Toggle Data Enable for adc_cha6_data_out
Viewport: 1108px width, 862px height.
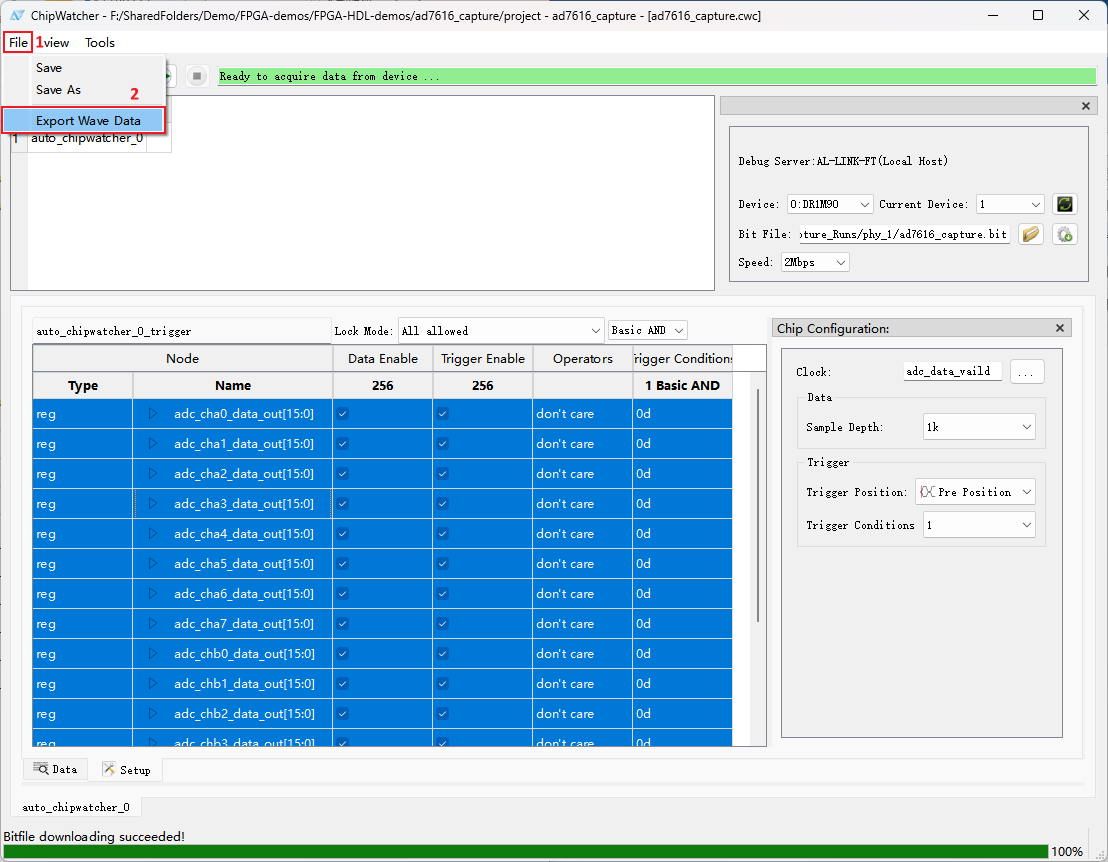click(343, 594)
